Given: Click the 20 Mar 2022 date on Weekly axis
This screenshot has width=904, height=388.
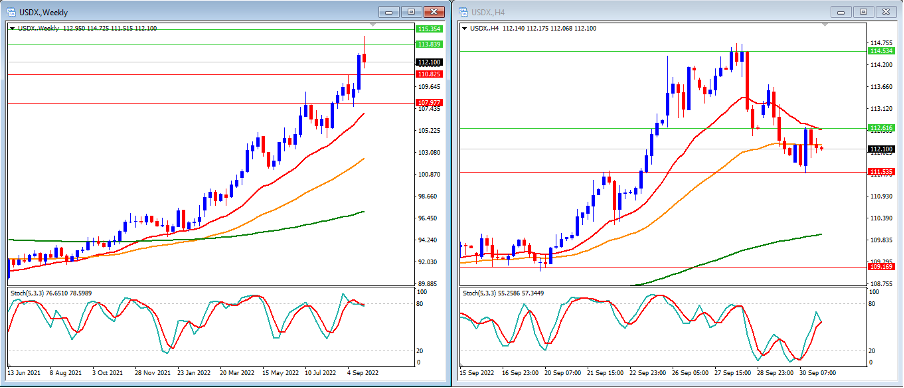Looking at the screenshot, I should [x=236, y=373].
